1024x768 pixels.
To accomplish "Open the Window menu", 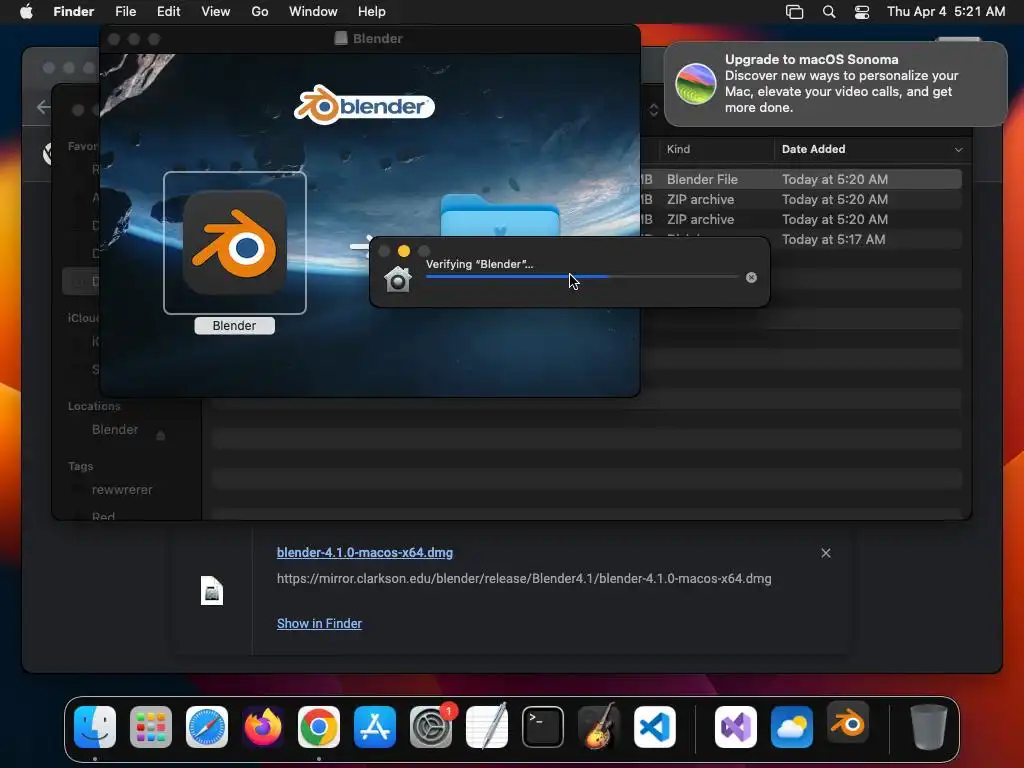I will pyautogui.click(x=313, y=12).
